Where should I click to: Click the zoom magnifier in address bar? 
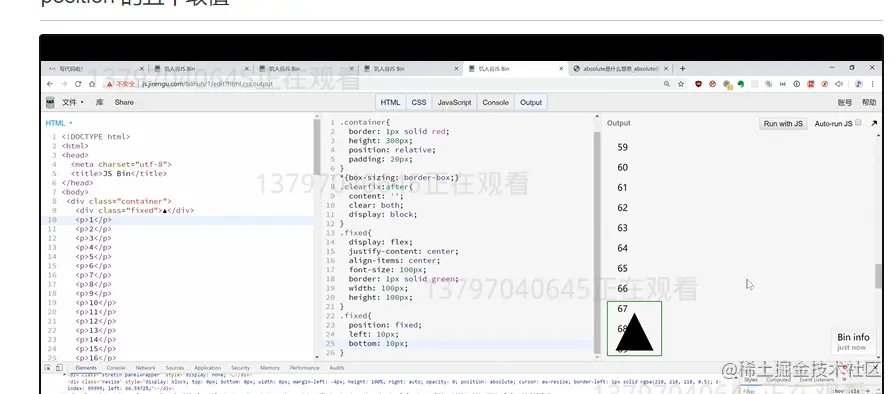tap(667, 84)
